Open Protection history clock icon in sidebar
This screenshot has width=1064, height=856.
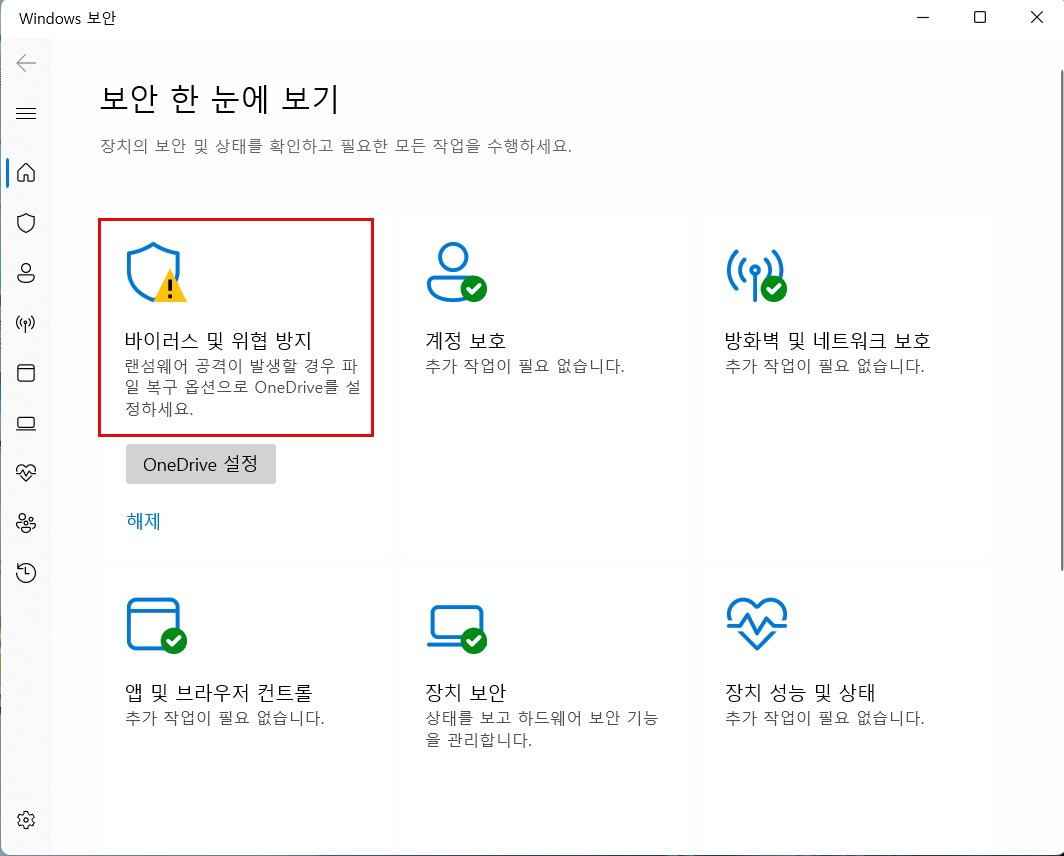click(26, 573)
